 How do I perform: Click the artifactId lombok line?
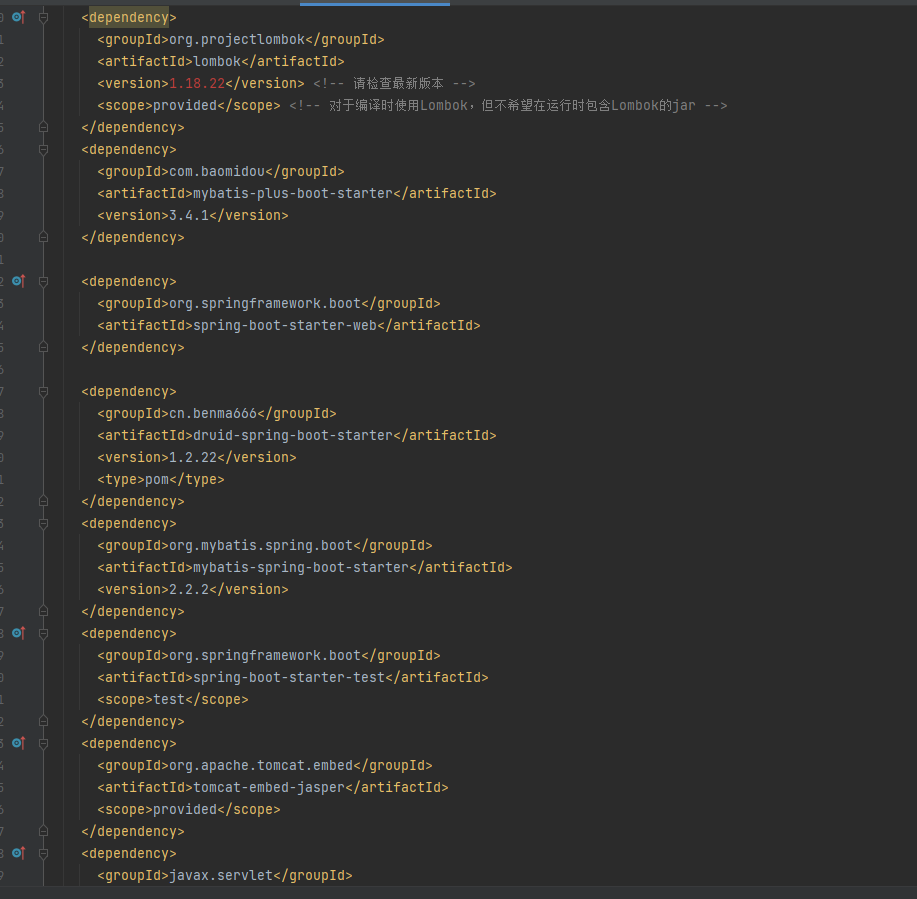tap(221, 61)
